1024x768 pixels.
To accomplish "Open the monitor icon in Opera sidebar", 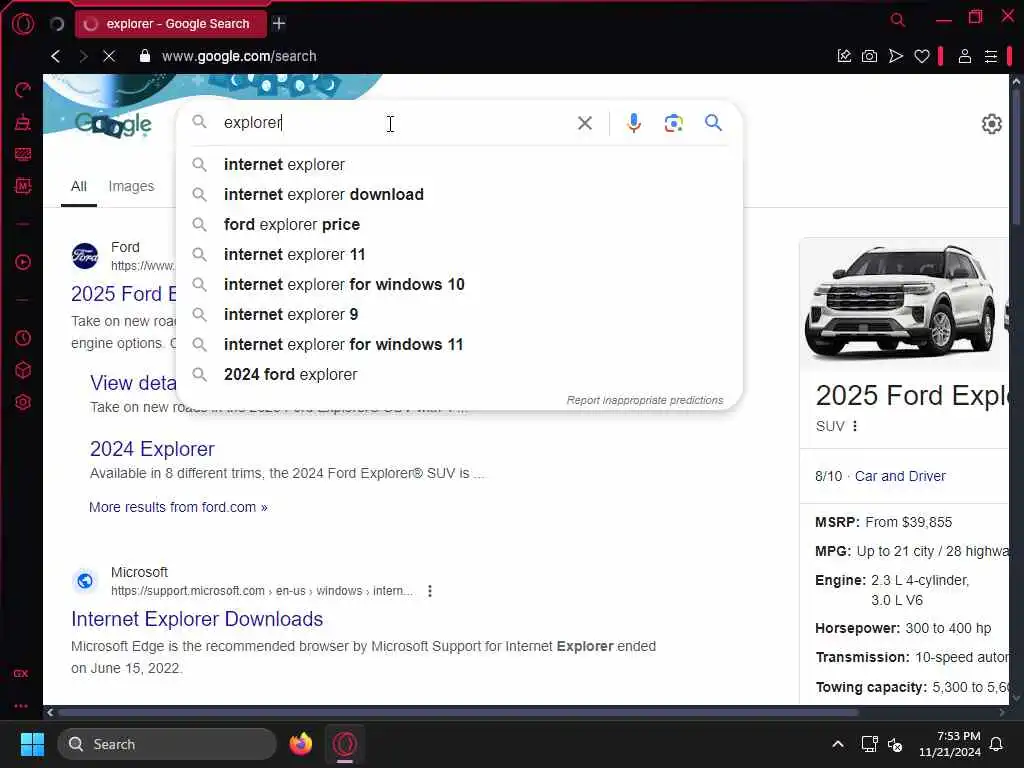I will (x=23, y=154).
